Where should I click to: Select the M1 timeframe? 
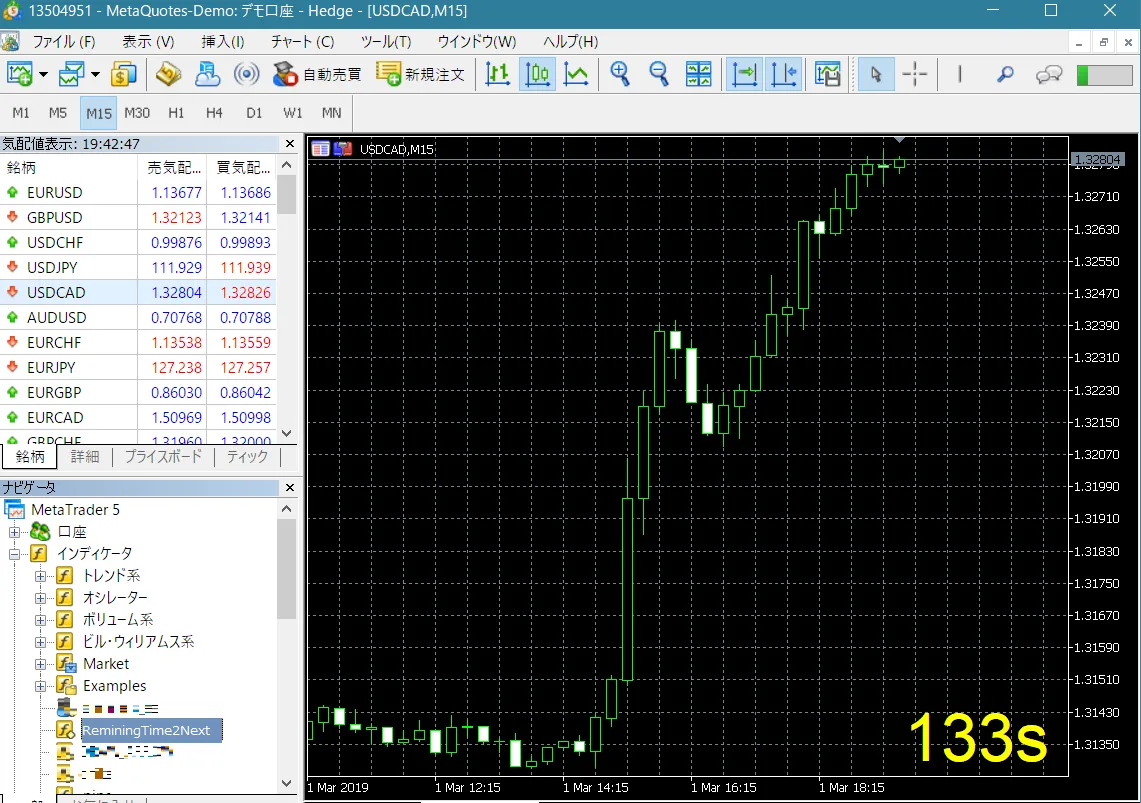(21, 113)
